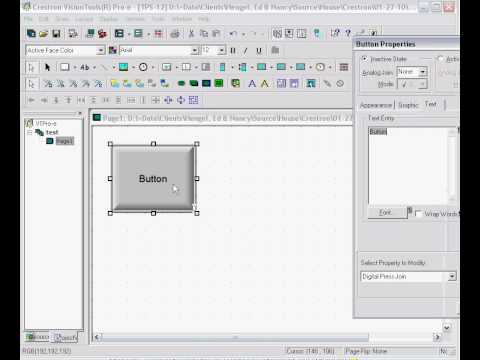
Task: Click the Page Flip: None status text
Action: click(366, 351)
